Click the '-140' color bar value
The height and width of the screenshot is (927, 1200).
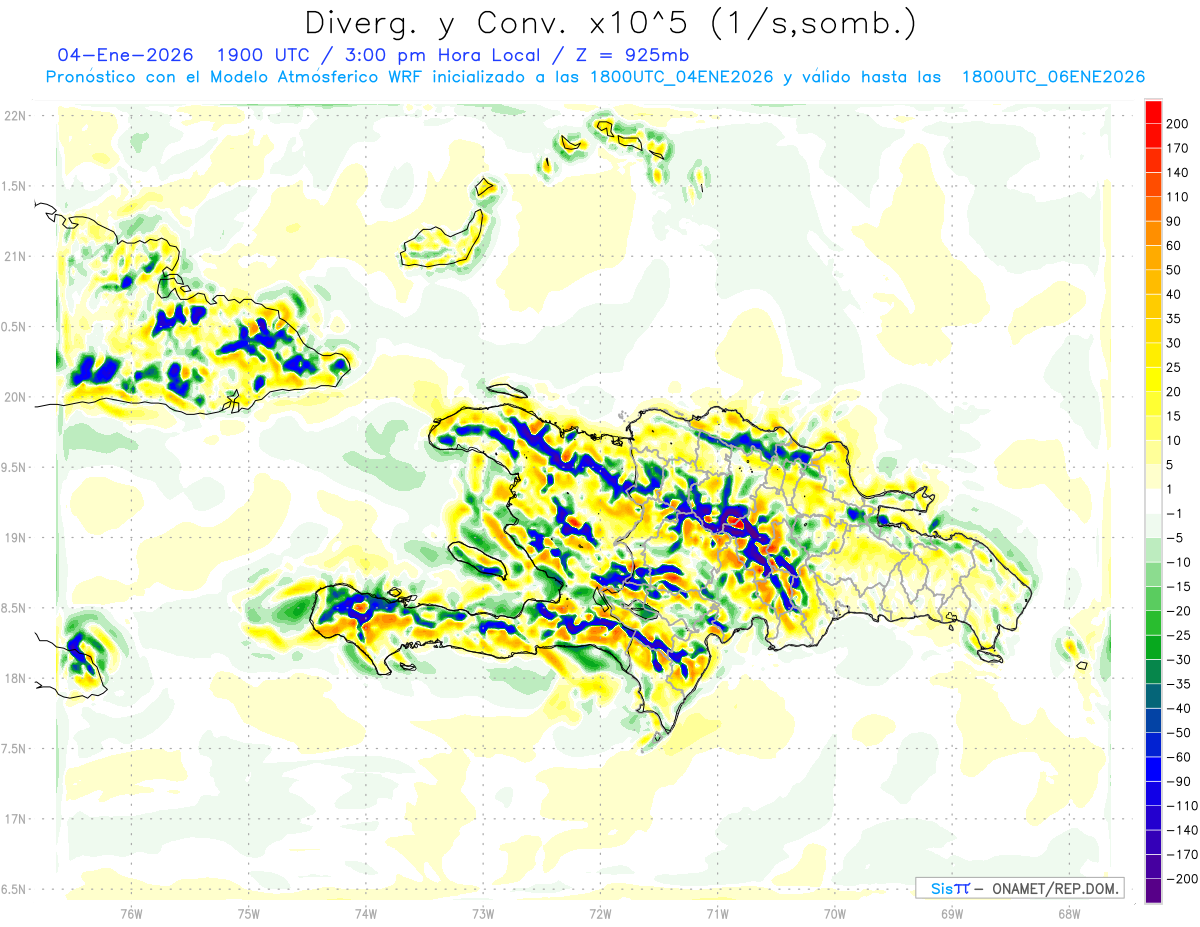click(1182, 830)
